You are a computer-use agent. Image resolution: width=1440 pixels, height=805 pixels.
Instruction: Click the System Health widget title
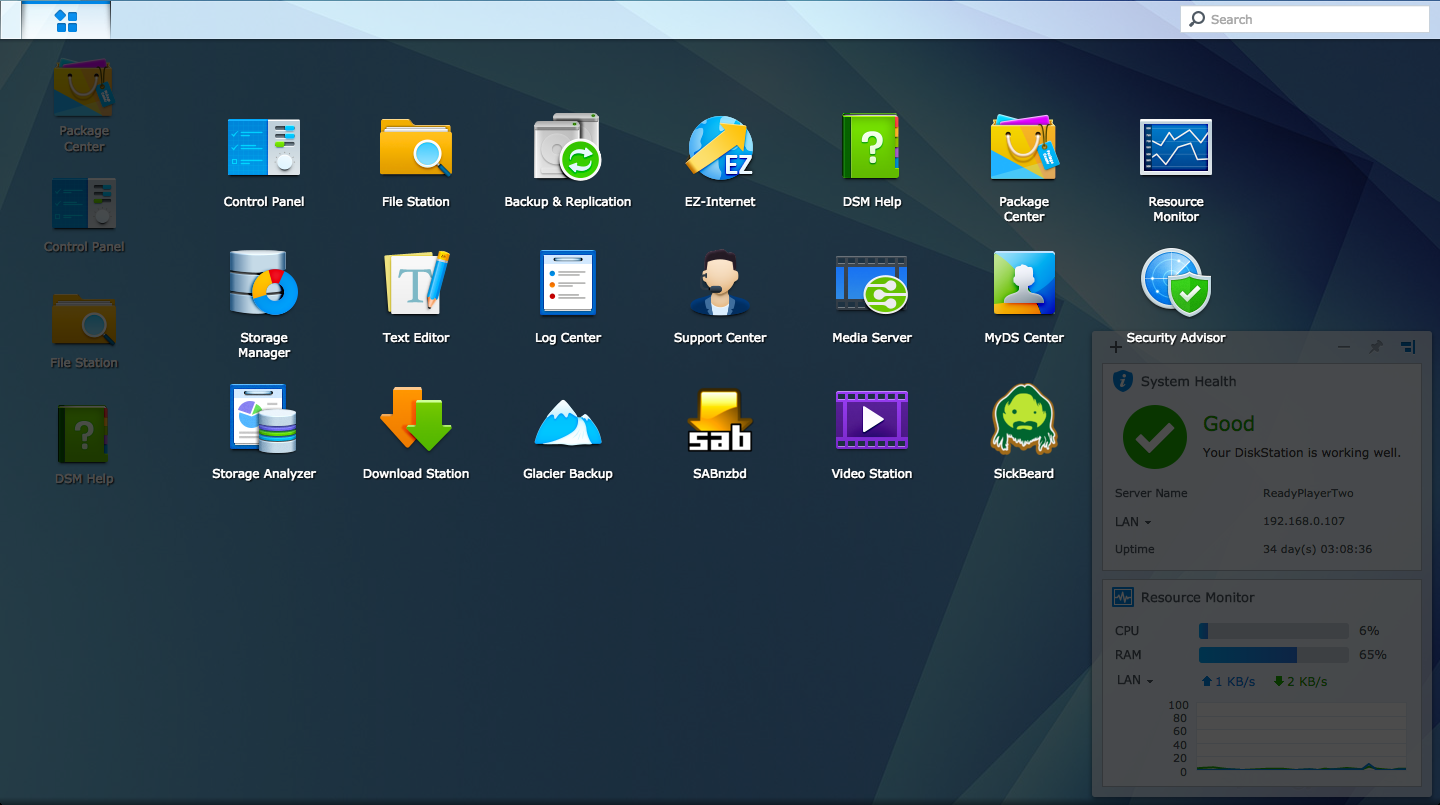[x=1188, y=381]
